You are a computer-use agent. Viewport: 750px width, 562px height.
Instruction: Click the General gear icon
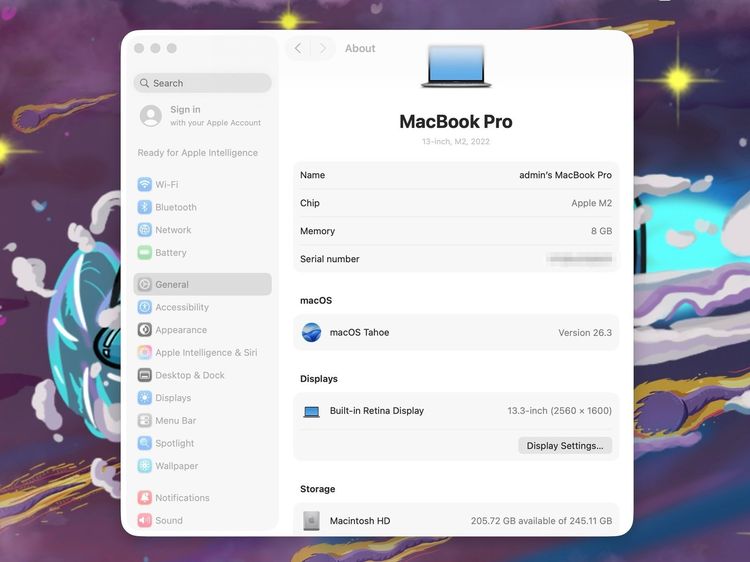coord(144,285)
